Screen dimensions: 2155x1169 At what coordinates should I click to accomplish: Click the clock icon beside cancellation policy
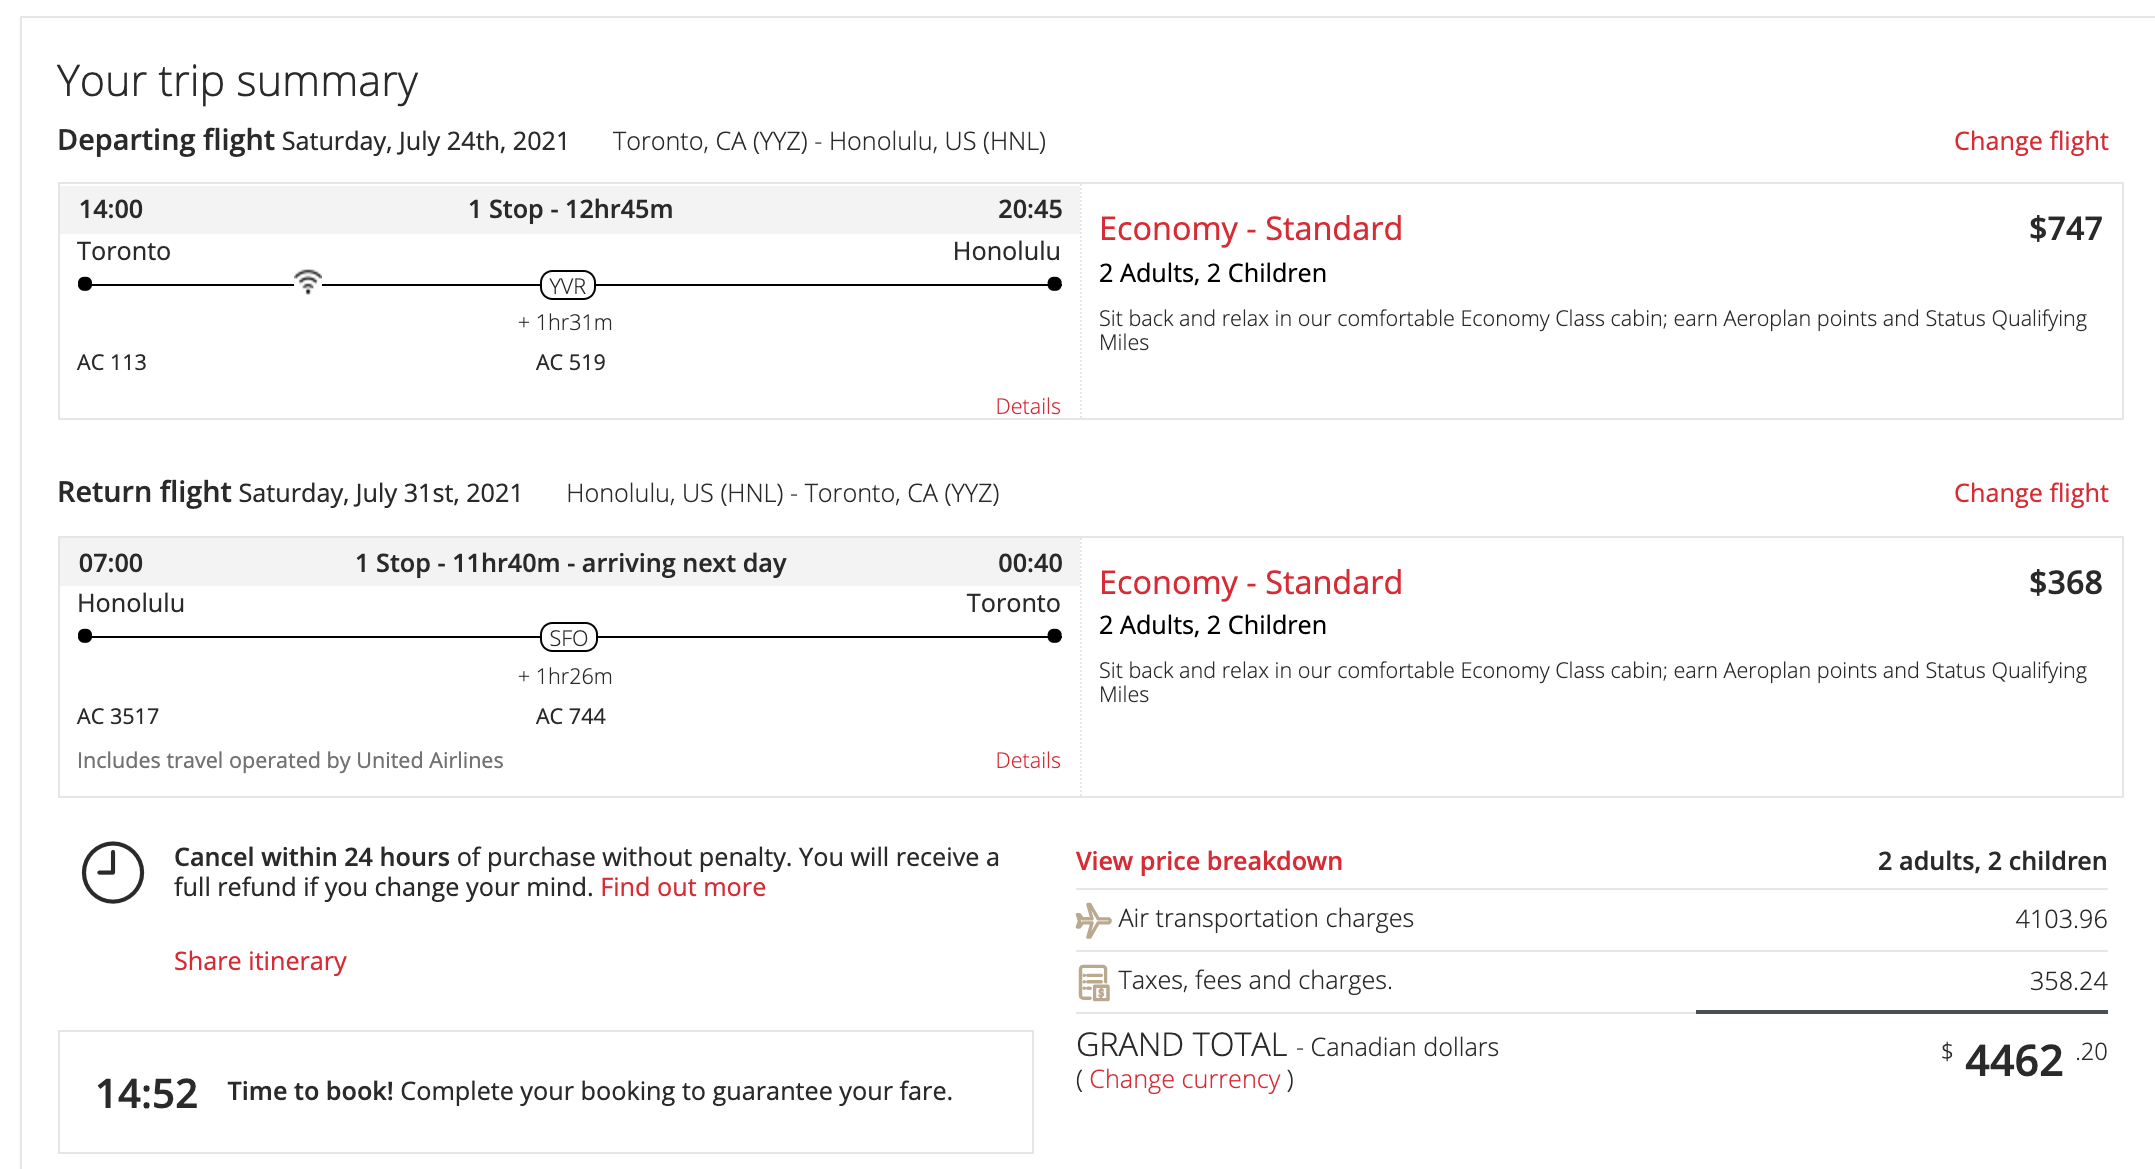point(112,872)
